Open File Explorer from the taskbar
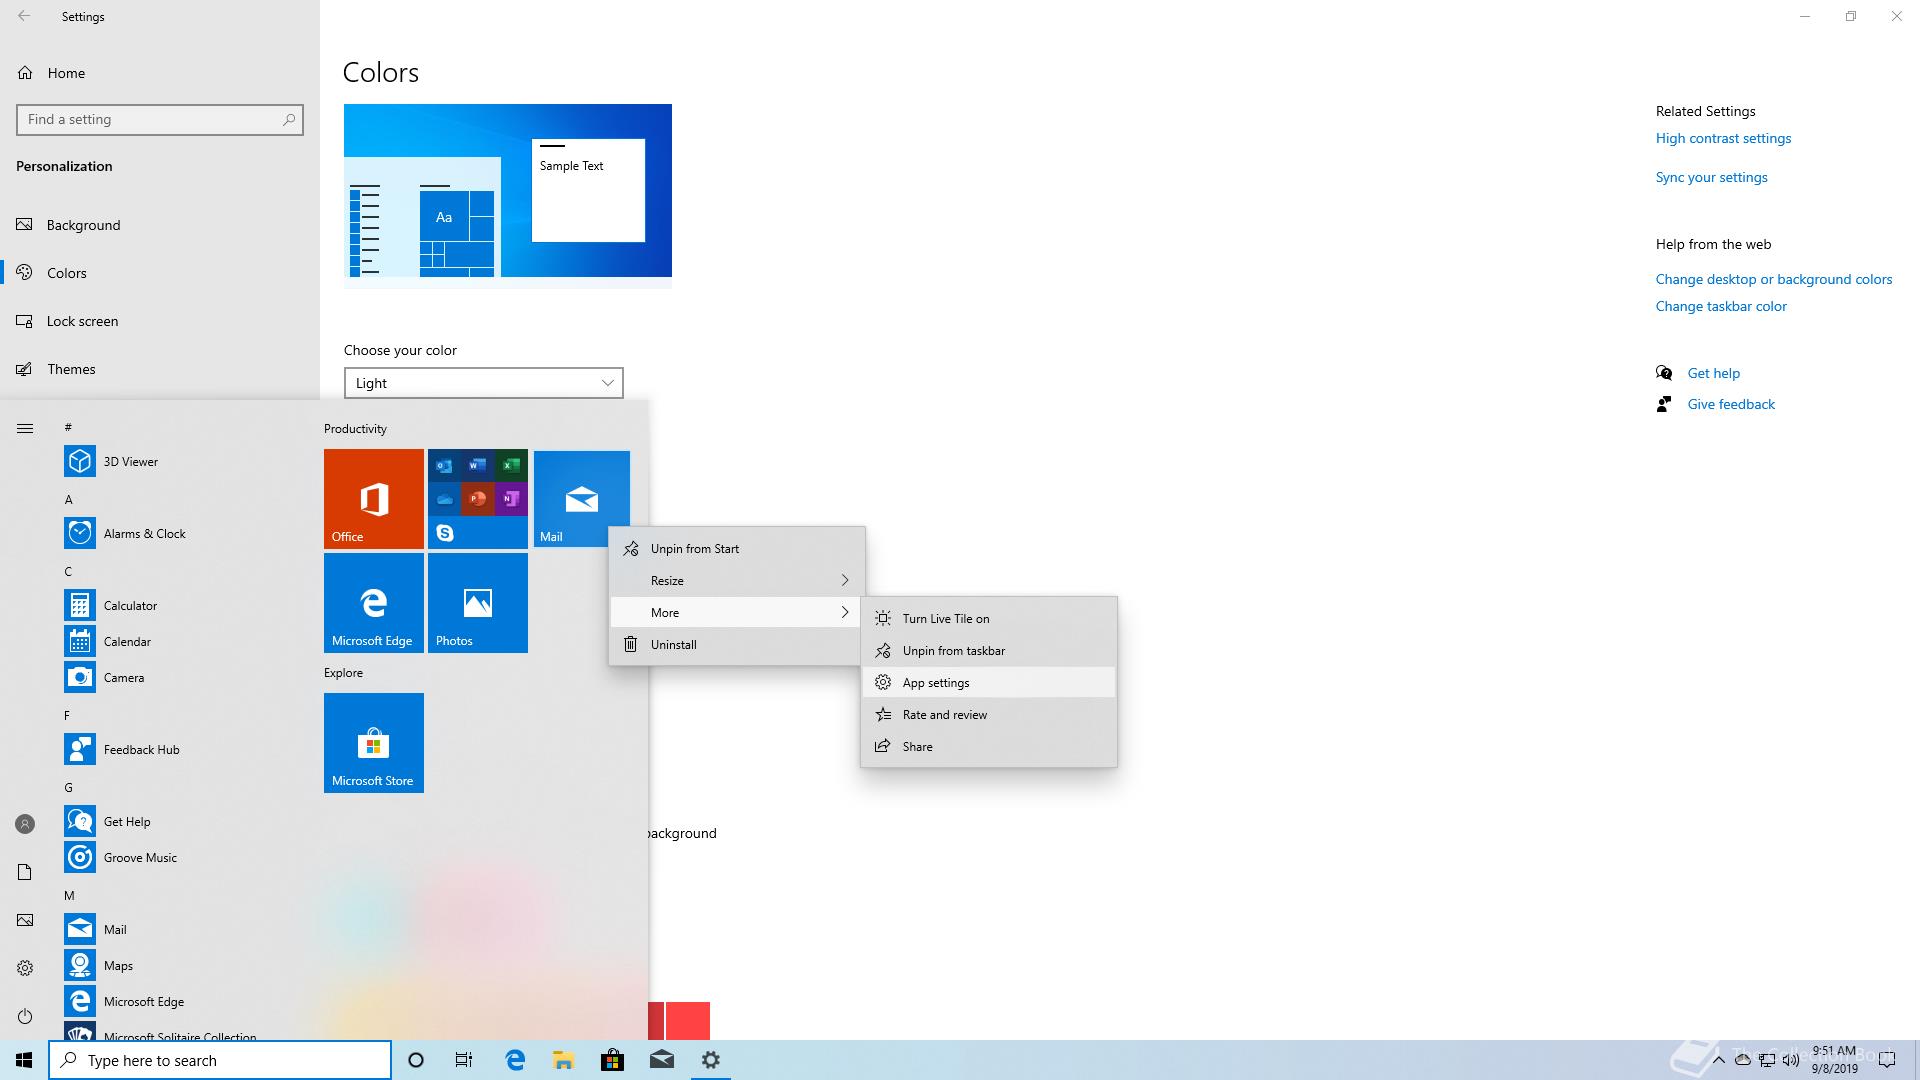This screenshot has width=1920, height=1080. 563,1060
